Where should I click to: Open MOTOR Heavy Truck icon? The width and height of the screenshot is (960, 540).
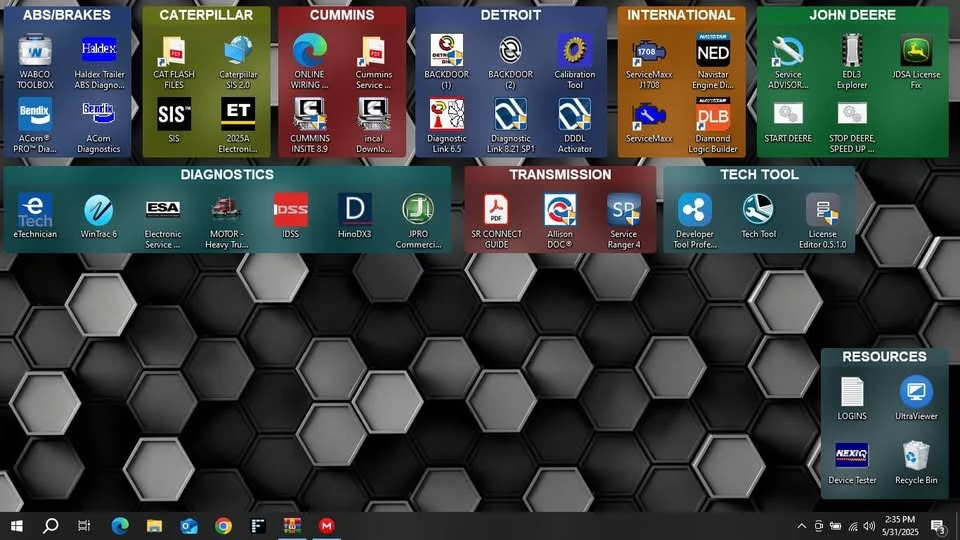[227, 221]
